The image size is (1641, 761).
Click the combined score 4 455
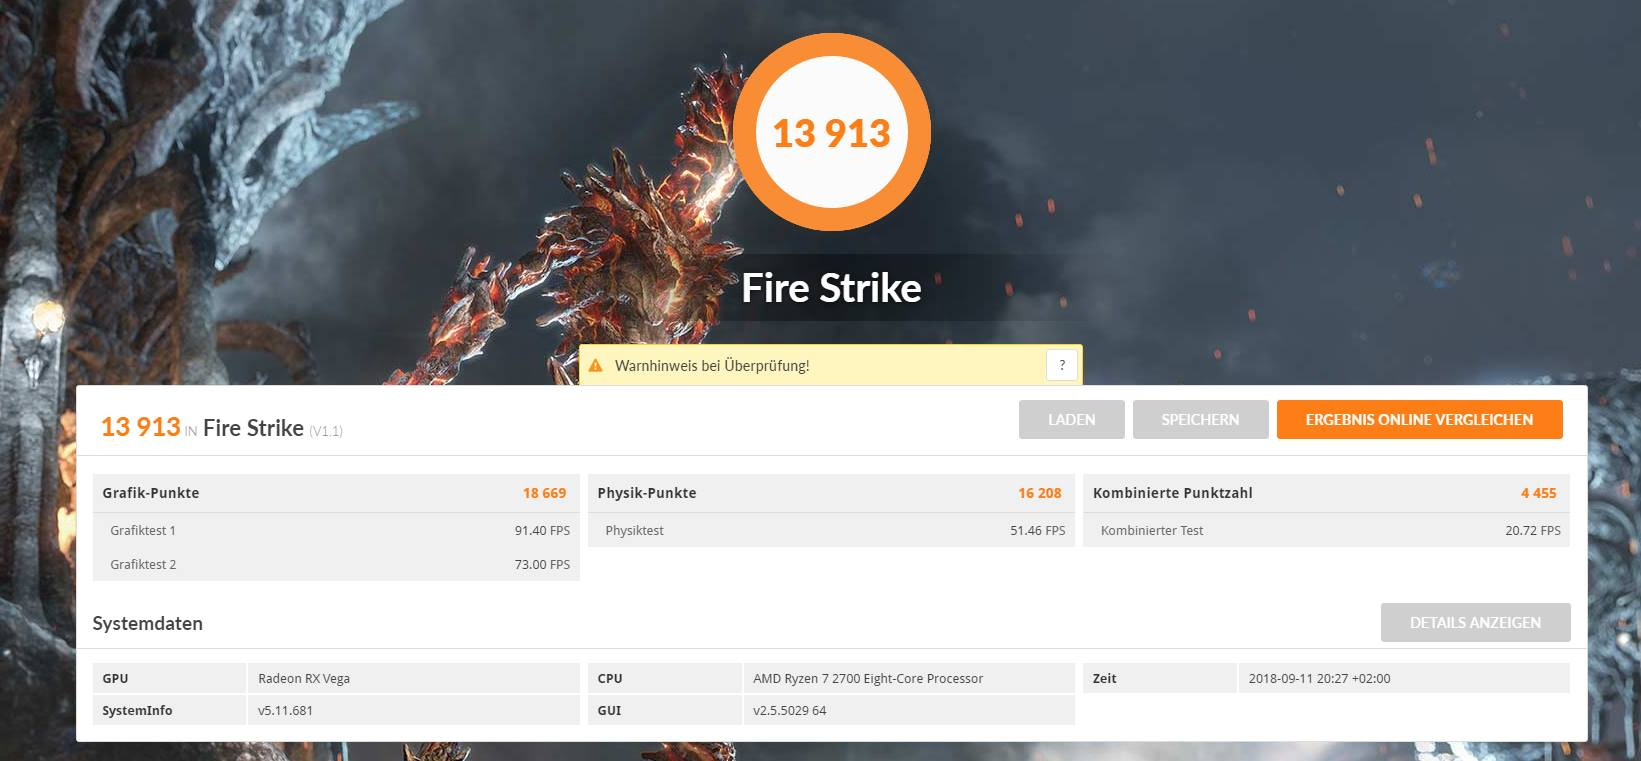(x=1539, y=493)
